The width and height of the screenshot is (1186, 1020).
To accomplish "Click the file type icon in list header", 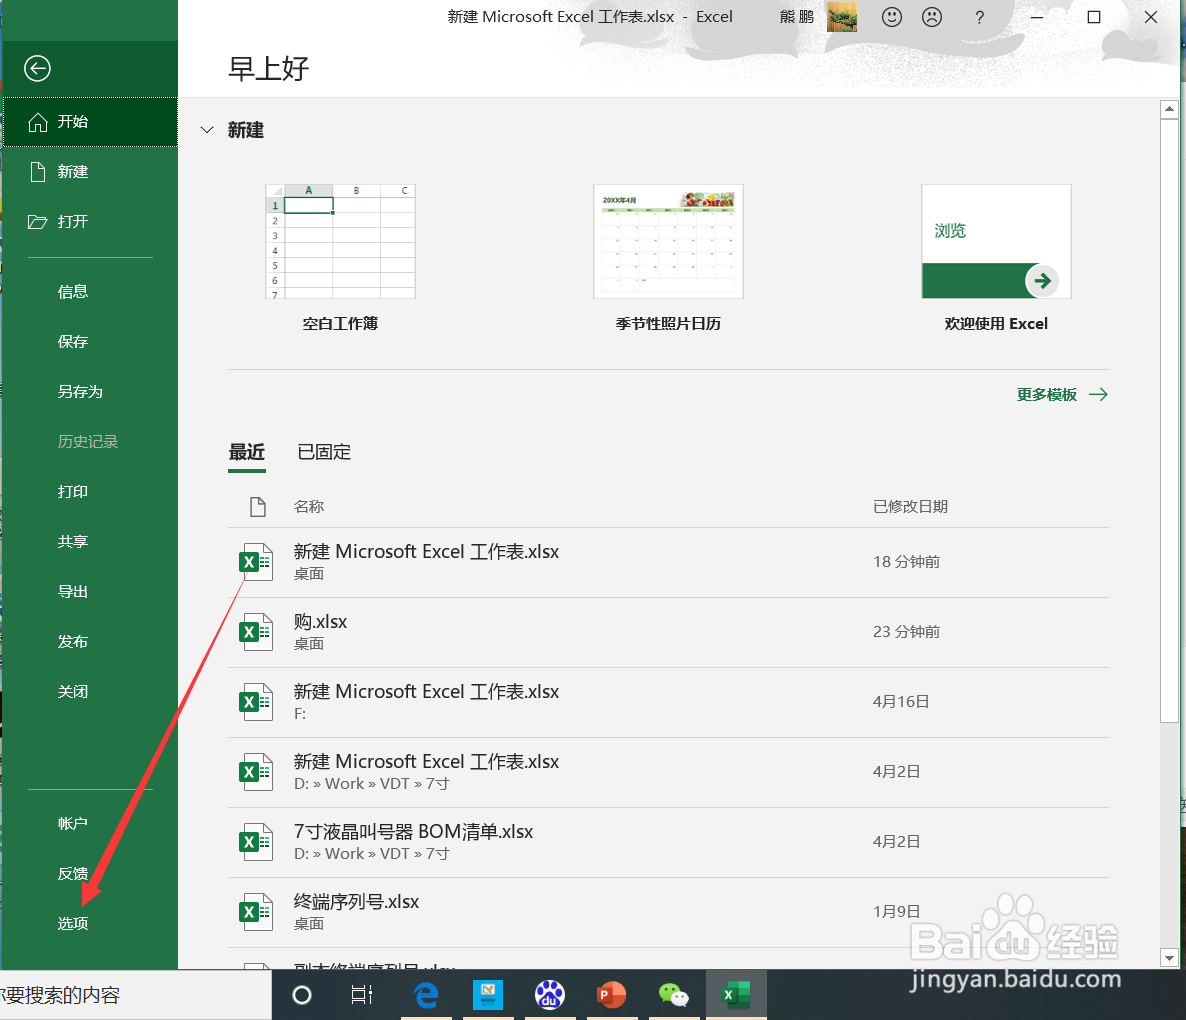I will [258, 507].
